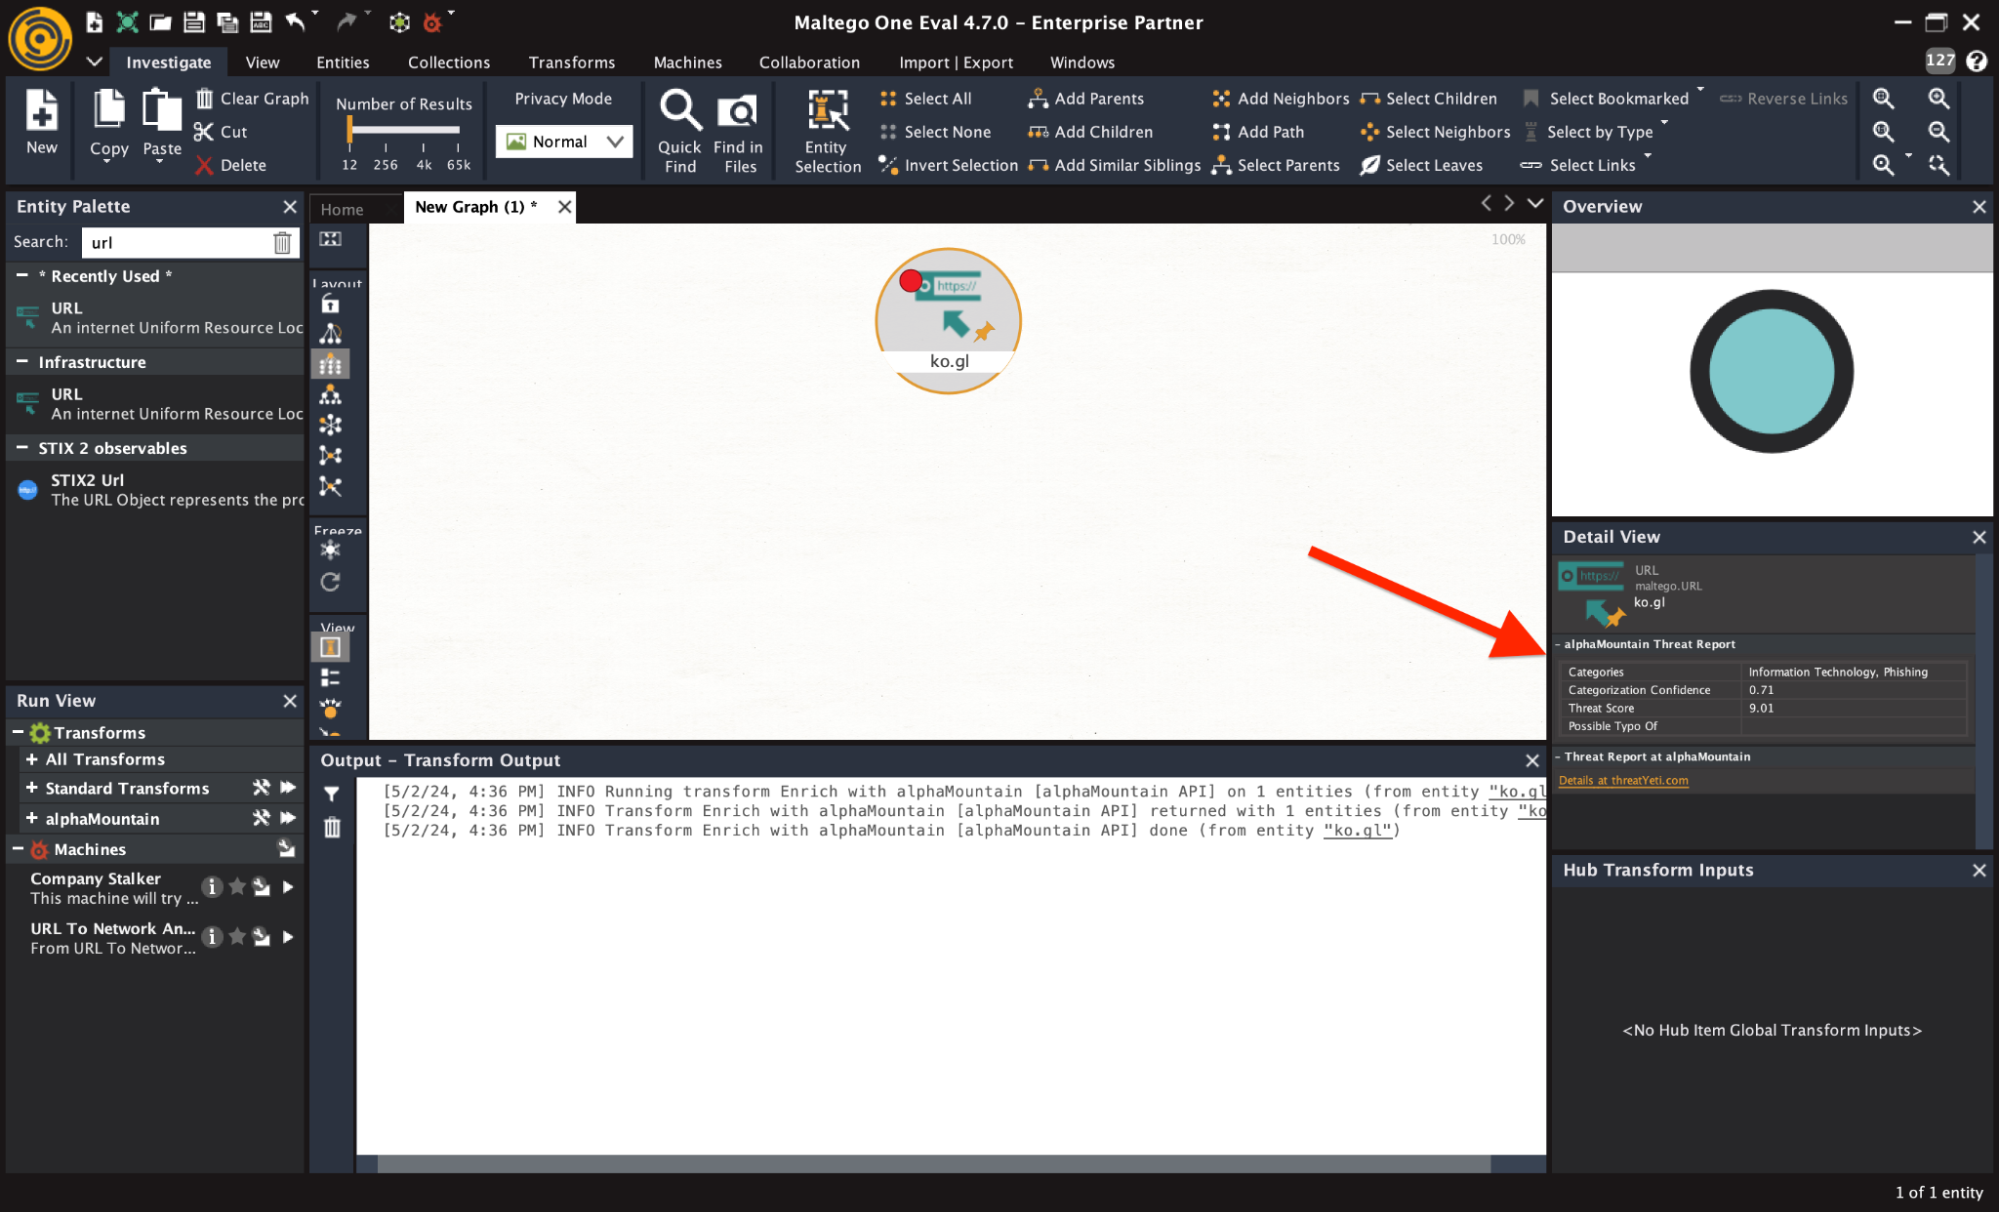This screenshot has width=1999, height=1213.
Task: Click the Paste clipboard icon
Action: coord(161,110)
